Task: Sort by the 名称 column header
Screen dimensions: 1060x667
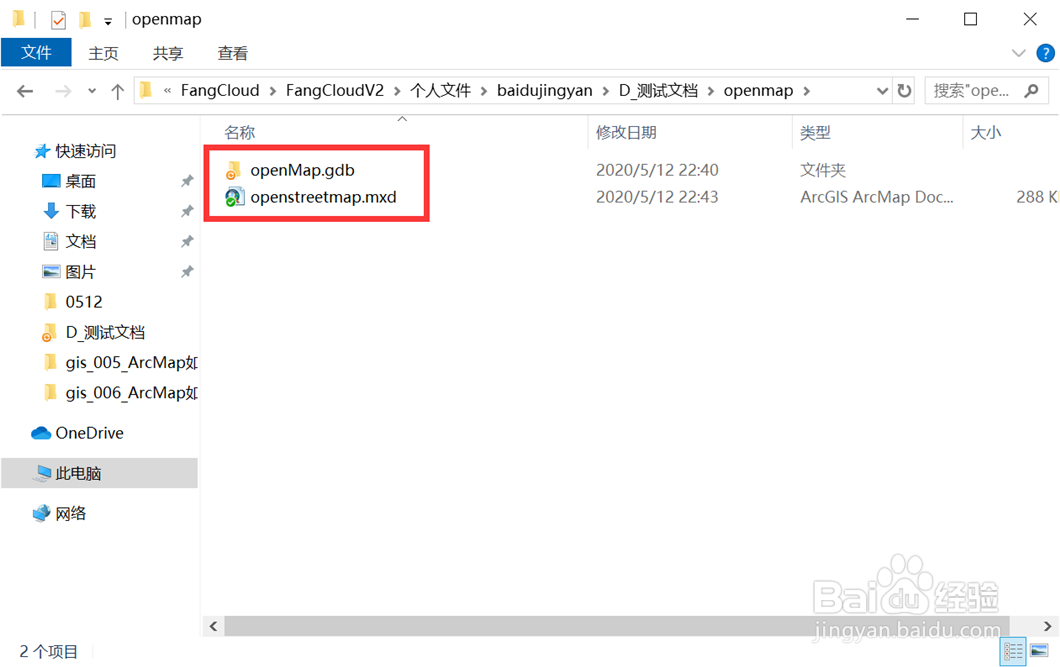Action: pyautogui.click(x=239, y=132)
